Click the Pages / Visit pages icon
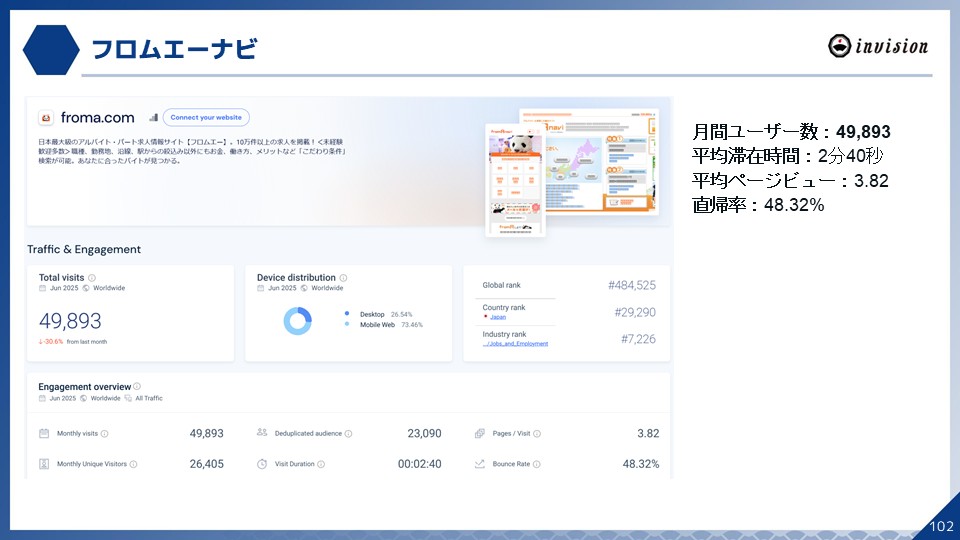Screen dimensions: 960x540 pyautogui.click(x=480, y=433)
